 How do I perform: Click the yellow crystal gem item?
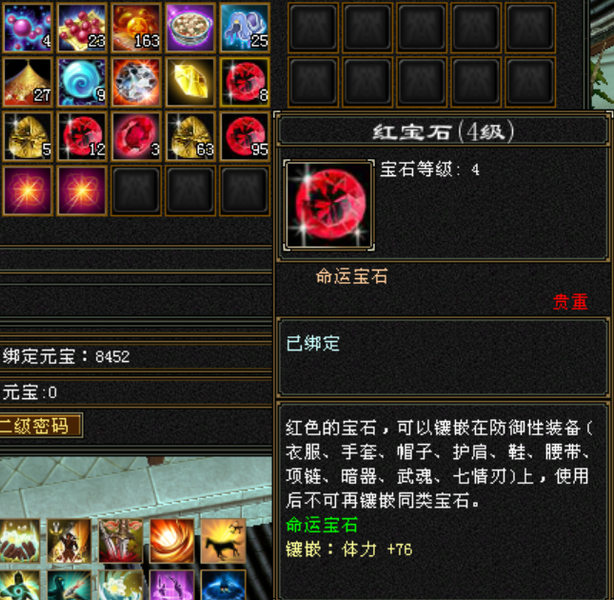(x=190, y=82)
